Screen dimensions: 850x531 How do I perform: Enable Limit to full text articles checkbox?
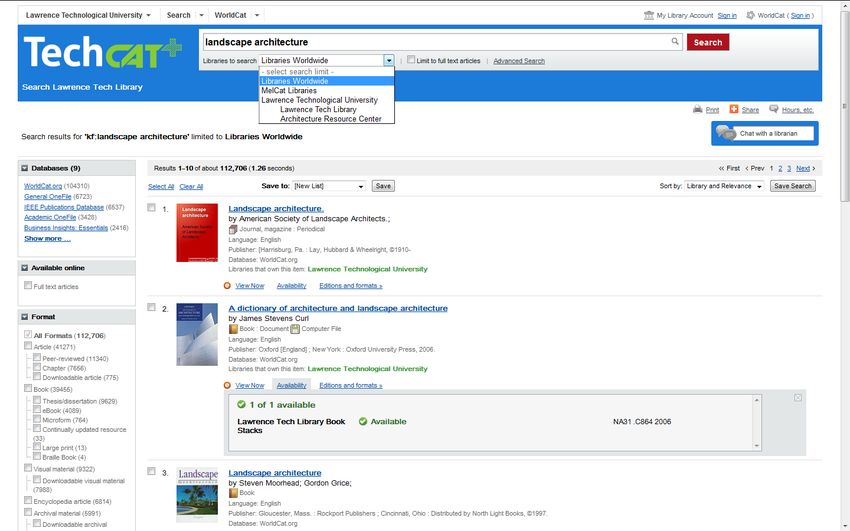[x=411, y=60]
